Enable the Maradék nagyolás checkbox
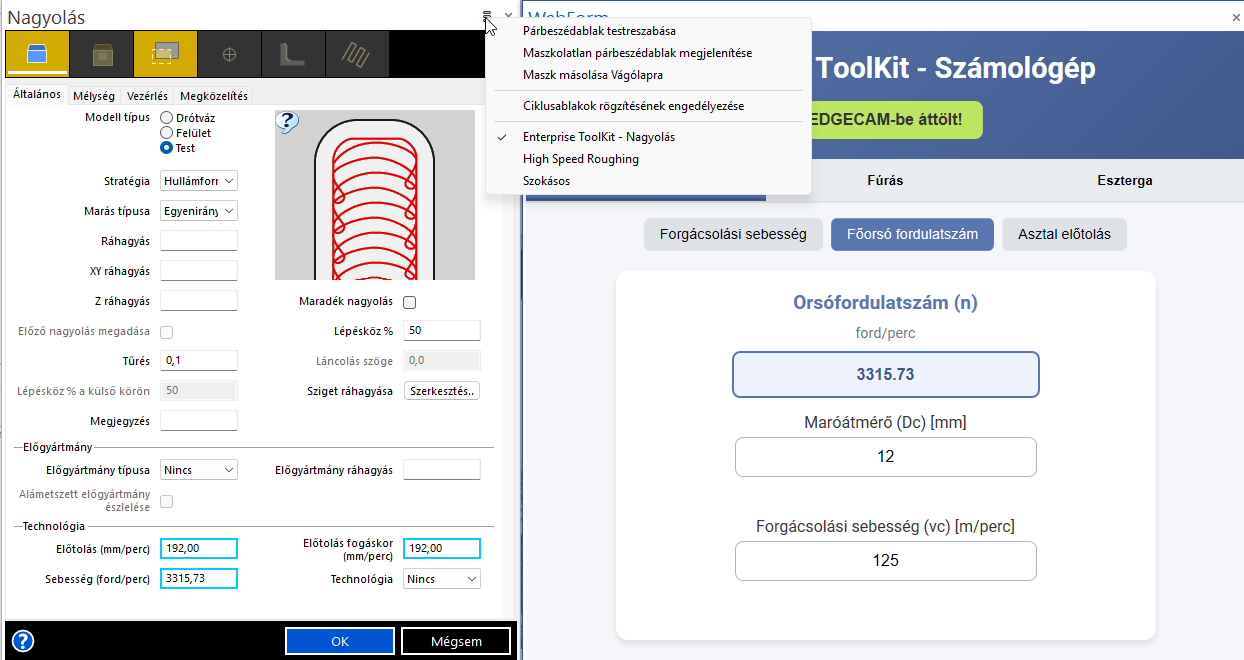Image resolution: width=1244 pixels, height=660 pixels. [409, 302]
